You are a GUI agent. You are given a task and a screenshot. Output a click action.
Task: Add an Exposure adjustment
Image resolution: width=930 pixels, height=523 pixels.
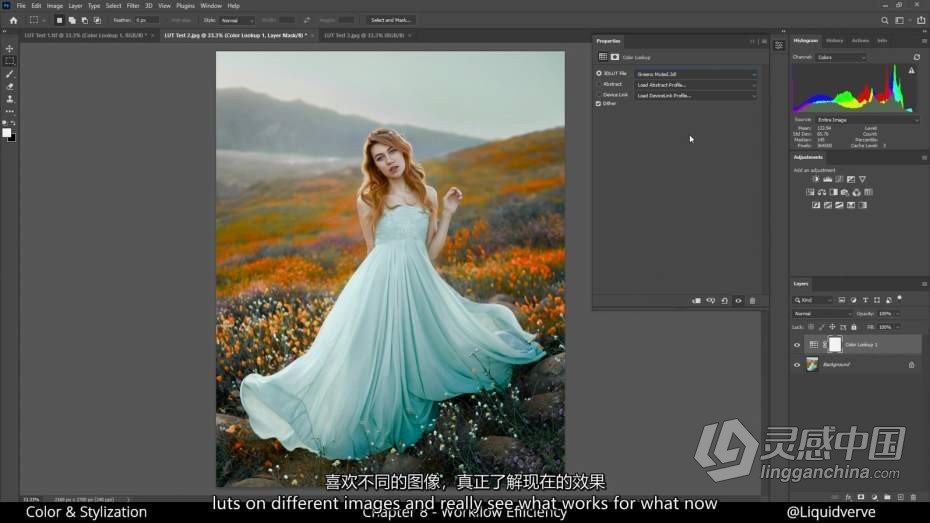click(851, 179)
